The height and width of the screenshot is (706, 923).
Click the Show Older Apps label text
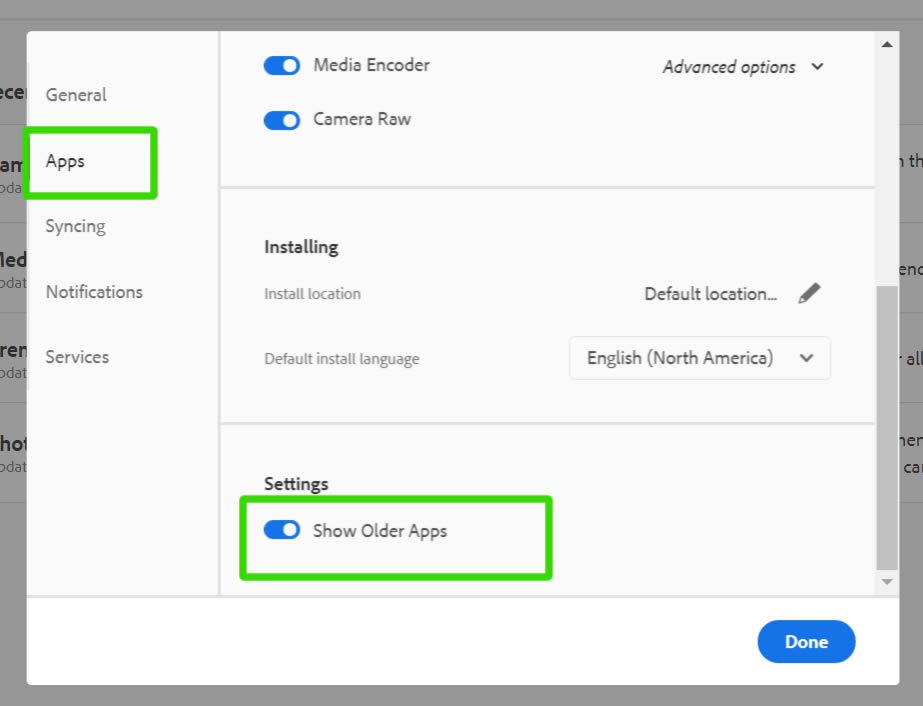coord(380,531)
